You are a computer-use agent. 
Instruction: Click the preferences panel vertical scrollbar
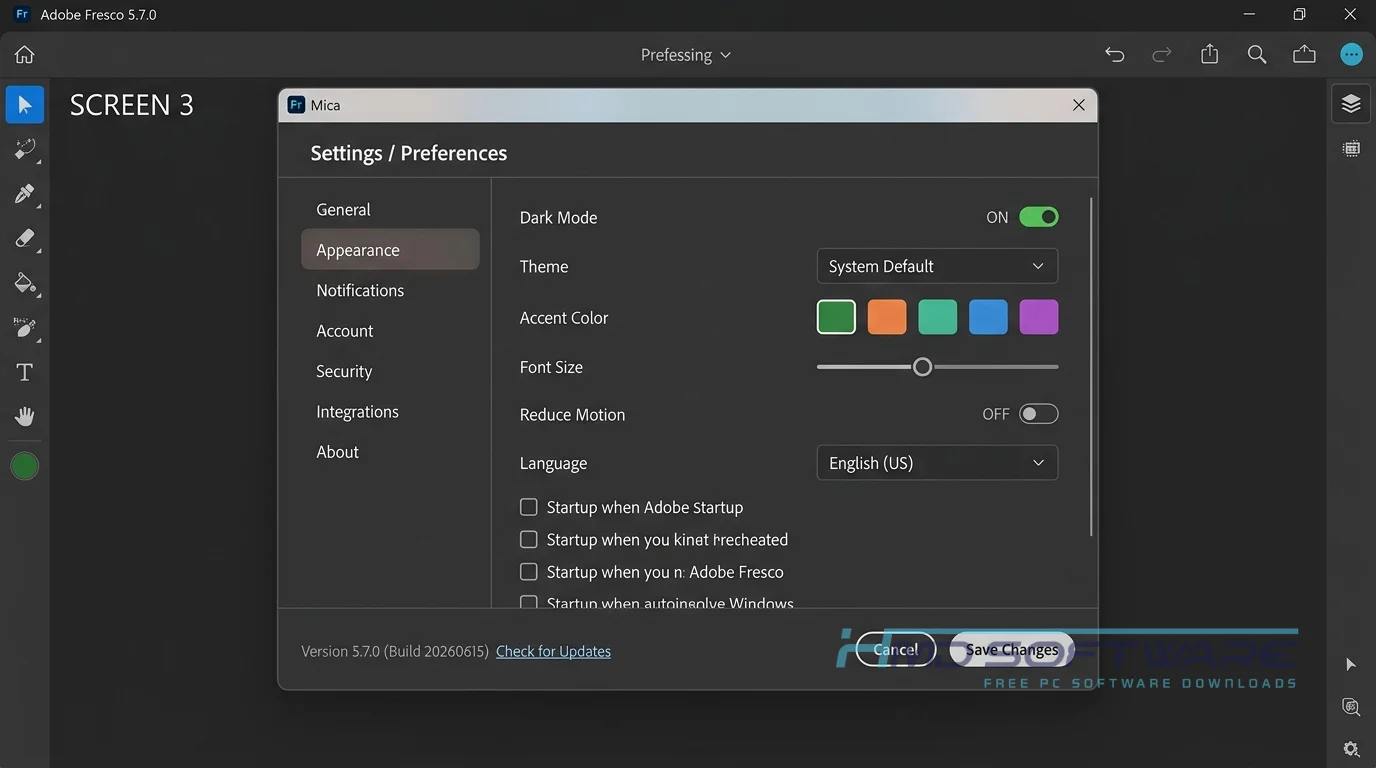coord(1091,366)
